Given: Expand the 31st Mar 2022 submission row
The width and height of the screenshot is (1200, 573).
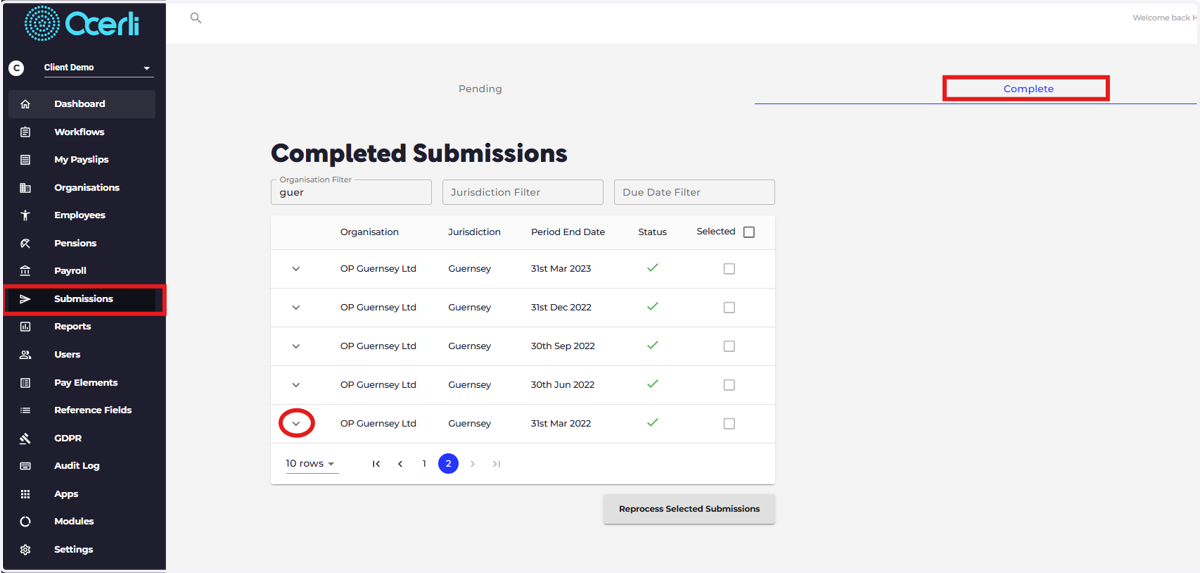Looking at the screenshot, I should 296,424.
